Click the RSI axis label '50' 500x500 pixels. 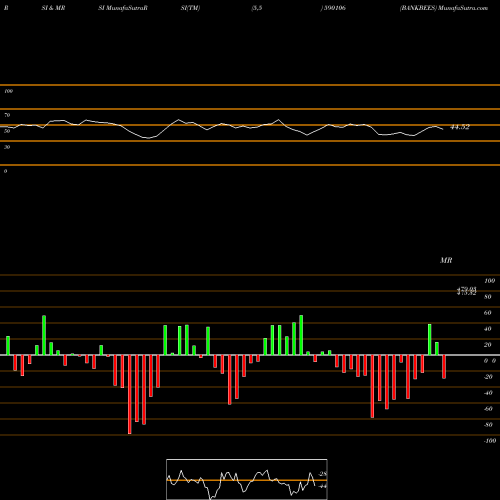pos(7,131)
